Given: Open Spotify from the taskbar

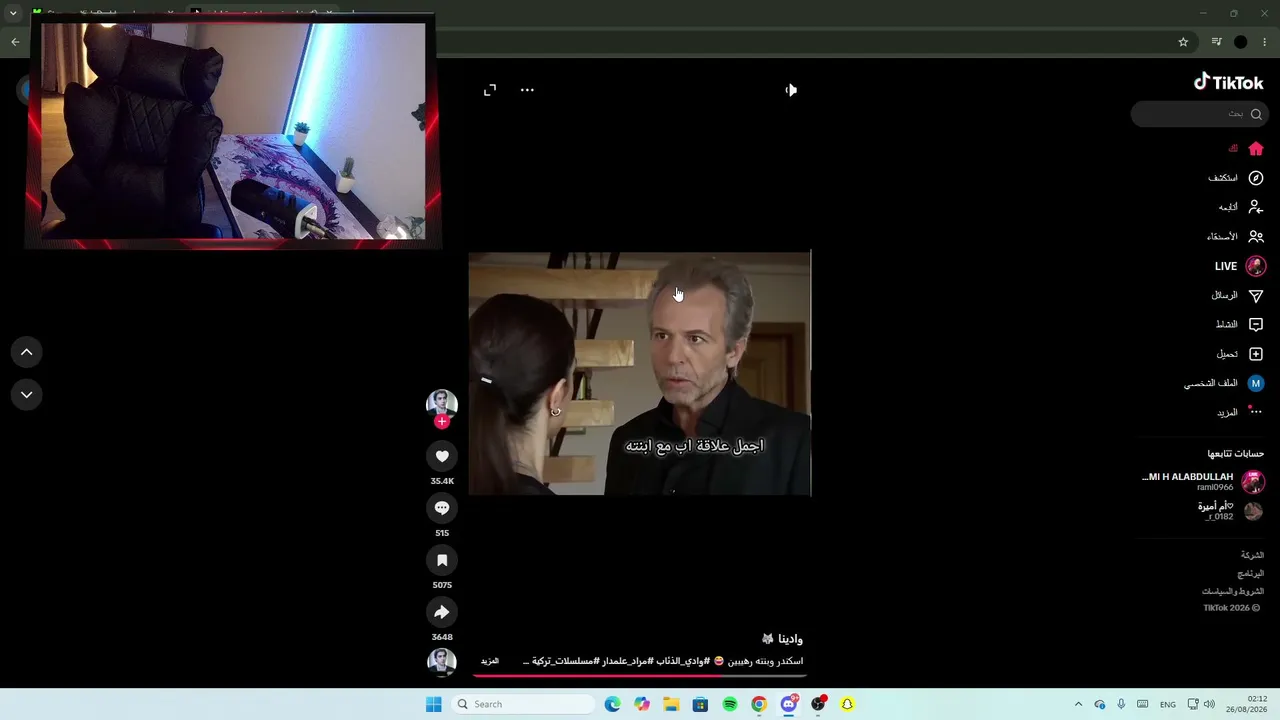Looking at the screenshot, I should [x=730, y=704].
